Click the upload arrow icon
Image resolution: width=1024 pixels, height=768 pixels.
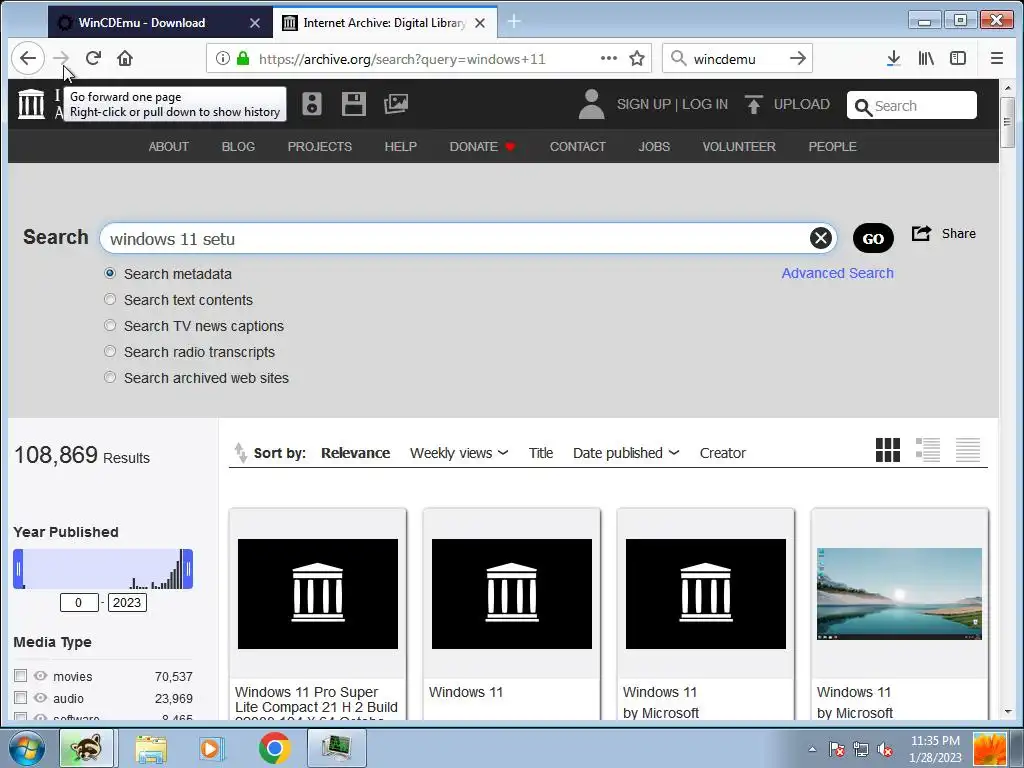click(x=754, y=104)
